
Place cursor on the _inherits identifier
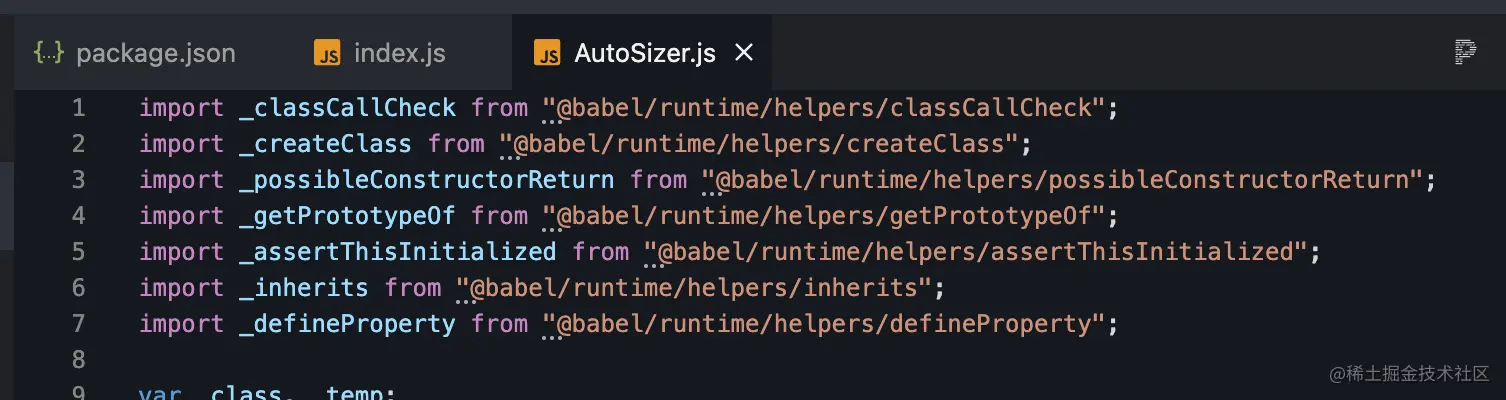tap(304, 288)
